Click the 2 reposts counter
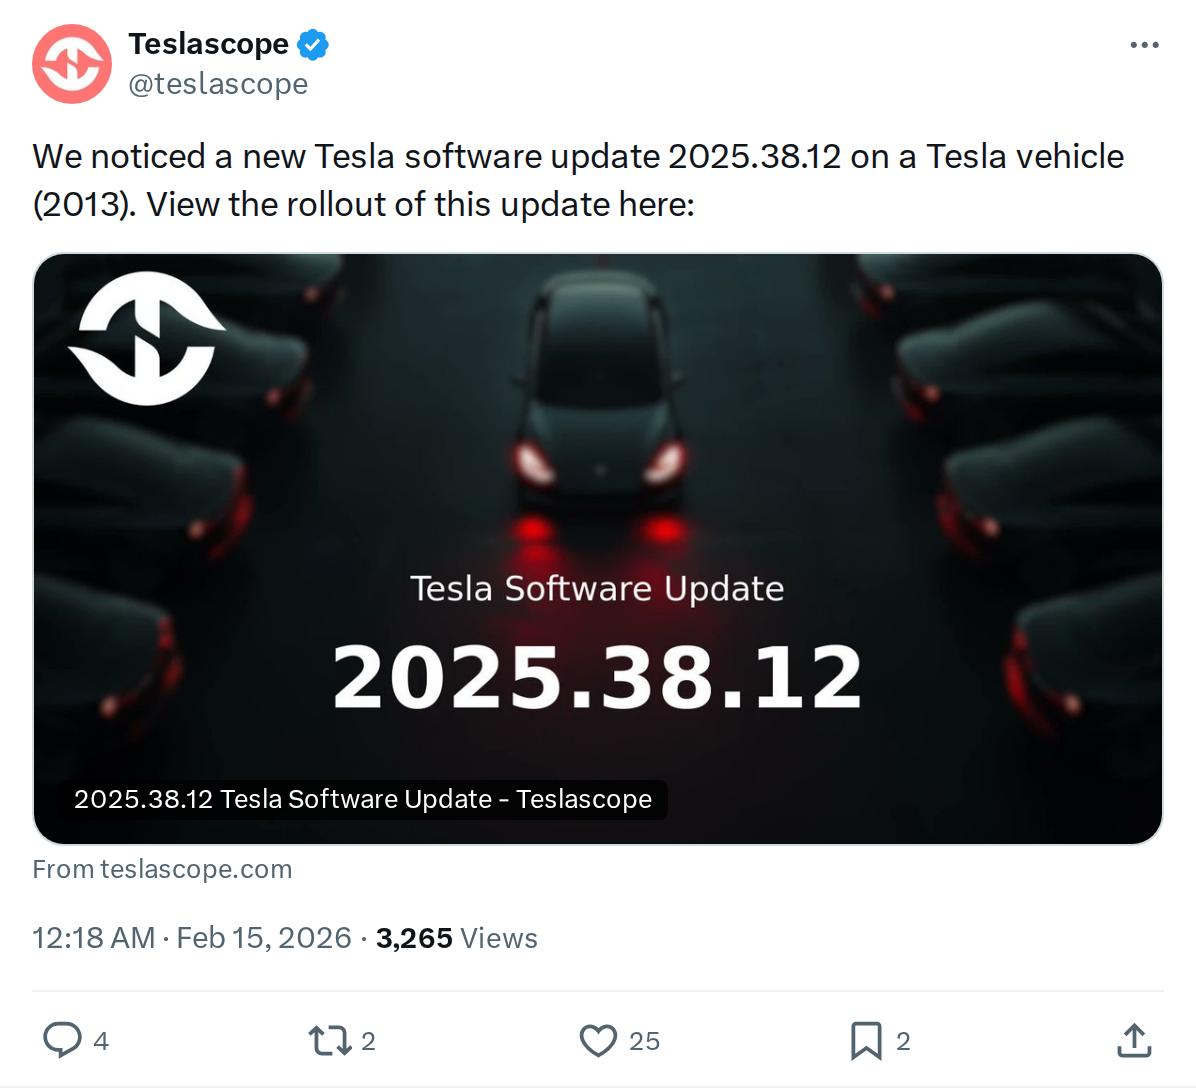Viewport: 1196px width, 1088px height. tap(363, 1042)
